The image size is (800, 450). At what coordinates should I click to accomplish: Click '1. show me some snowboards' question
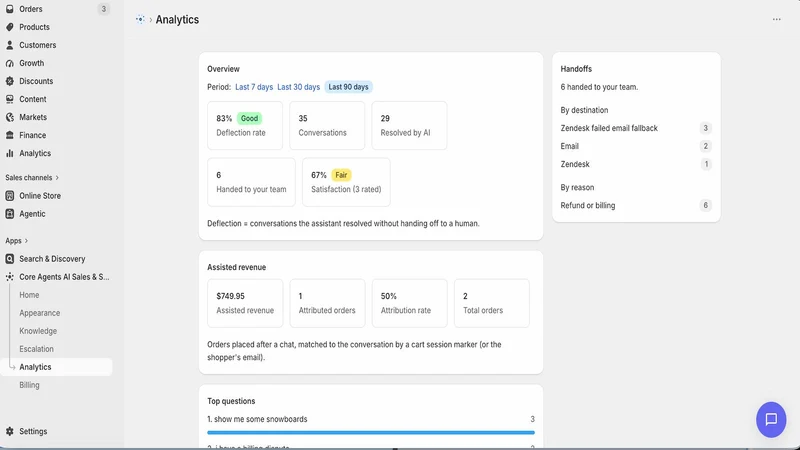[x=257, y=419]
